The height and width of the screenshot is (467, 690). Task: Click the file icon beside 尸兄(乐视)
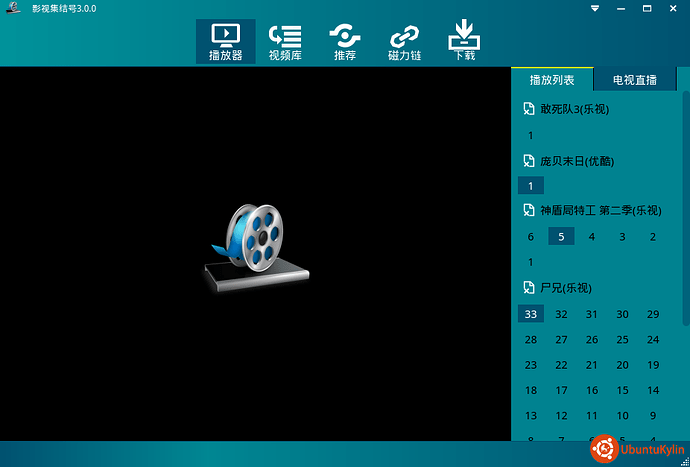[528, 288]
